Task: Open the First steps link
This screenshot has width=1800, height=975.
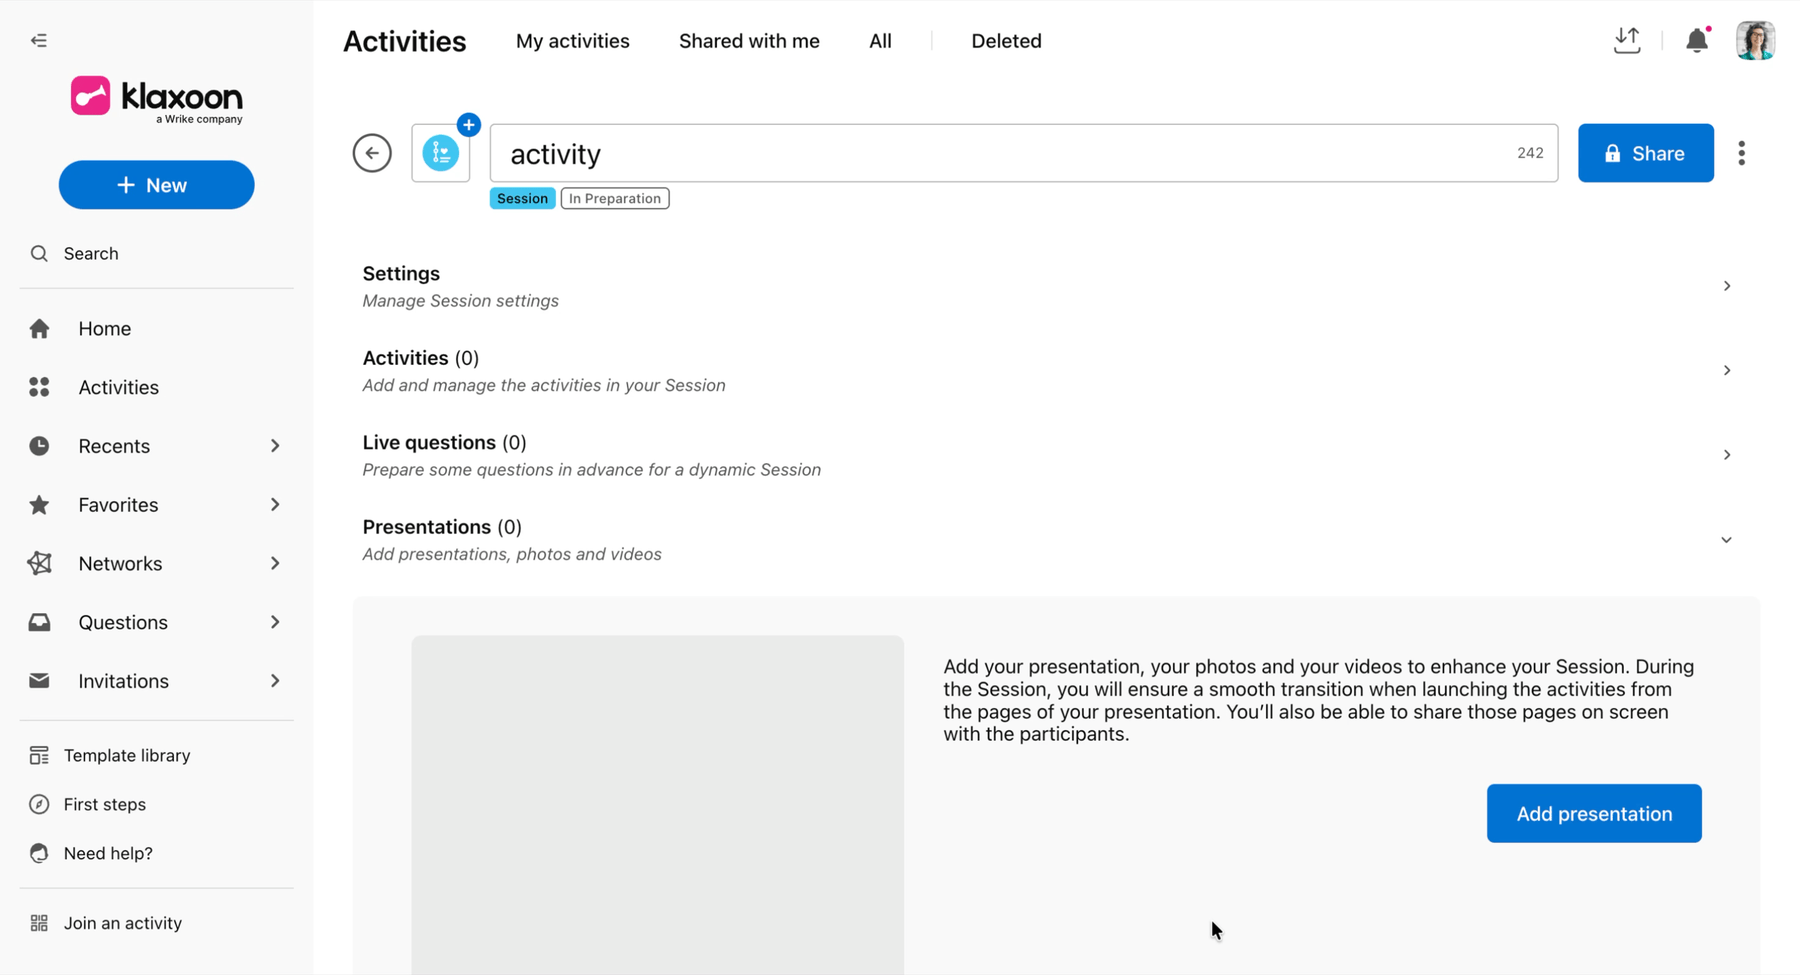Action: [105, 804]
